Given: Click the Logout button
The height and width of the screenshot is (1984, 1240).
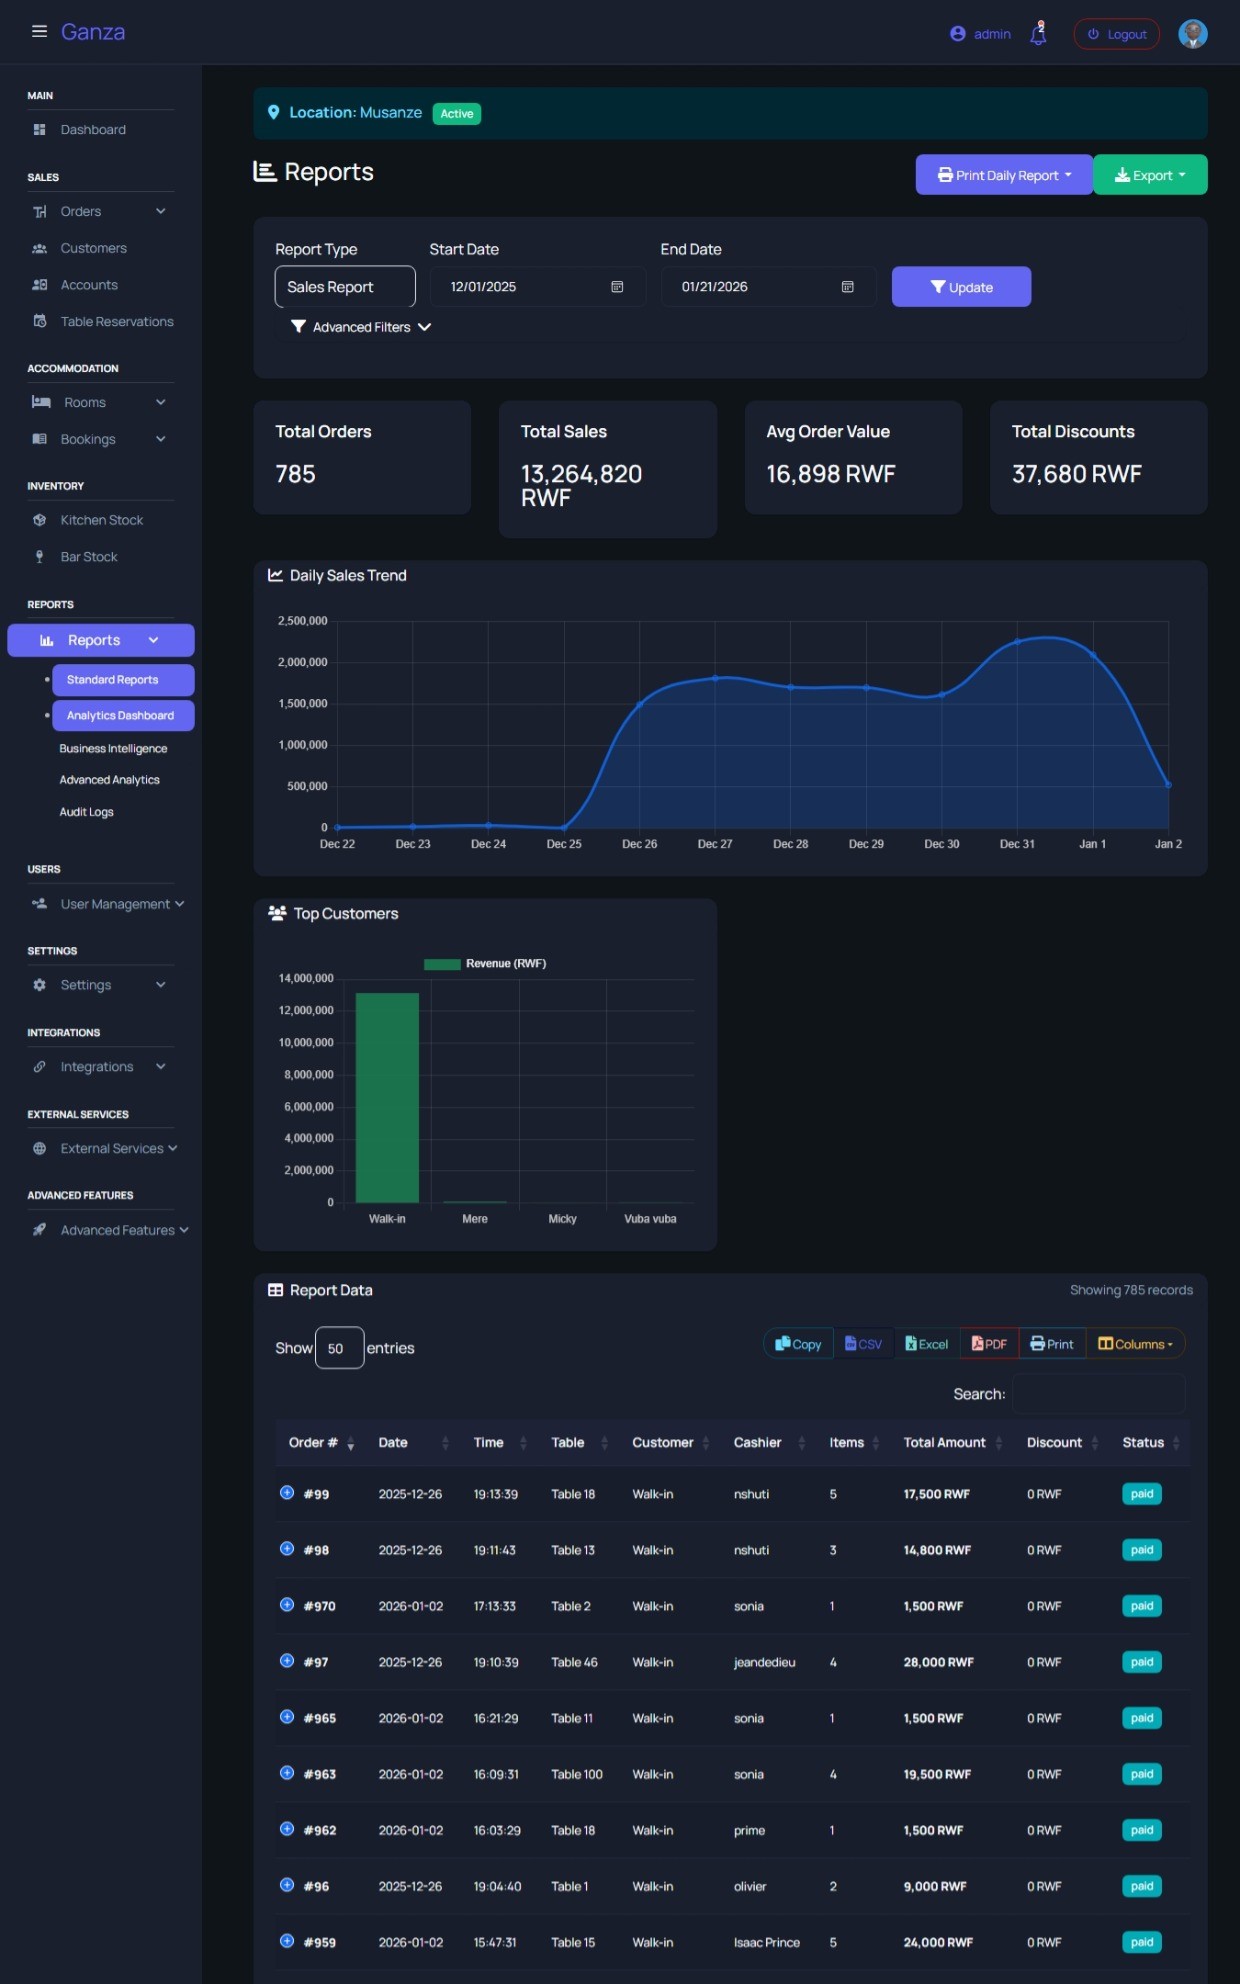Looking at the screenshot, I should (x=1116, y=34).
